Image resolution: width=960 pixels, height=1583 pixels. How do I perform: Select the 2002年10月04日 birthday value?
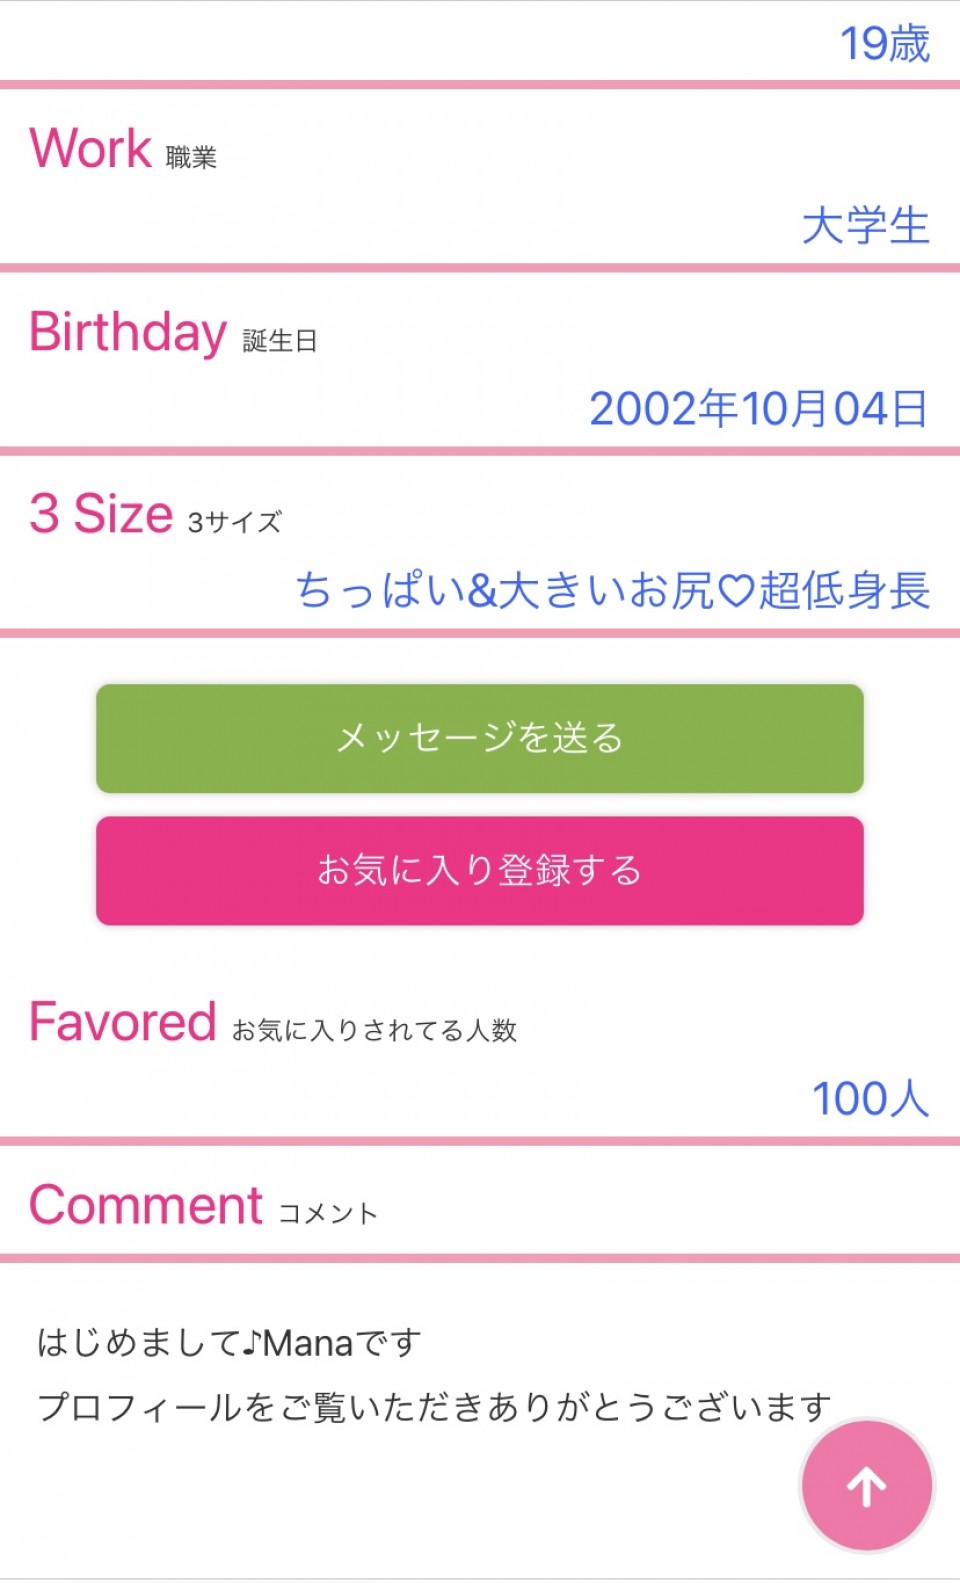point(758,409)
